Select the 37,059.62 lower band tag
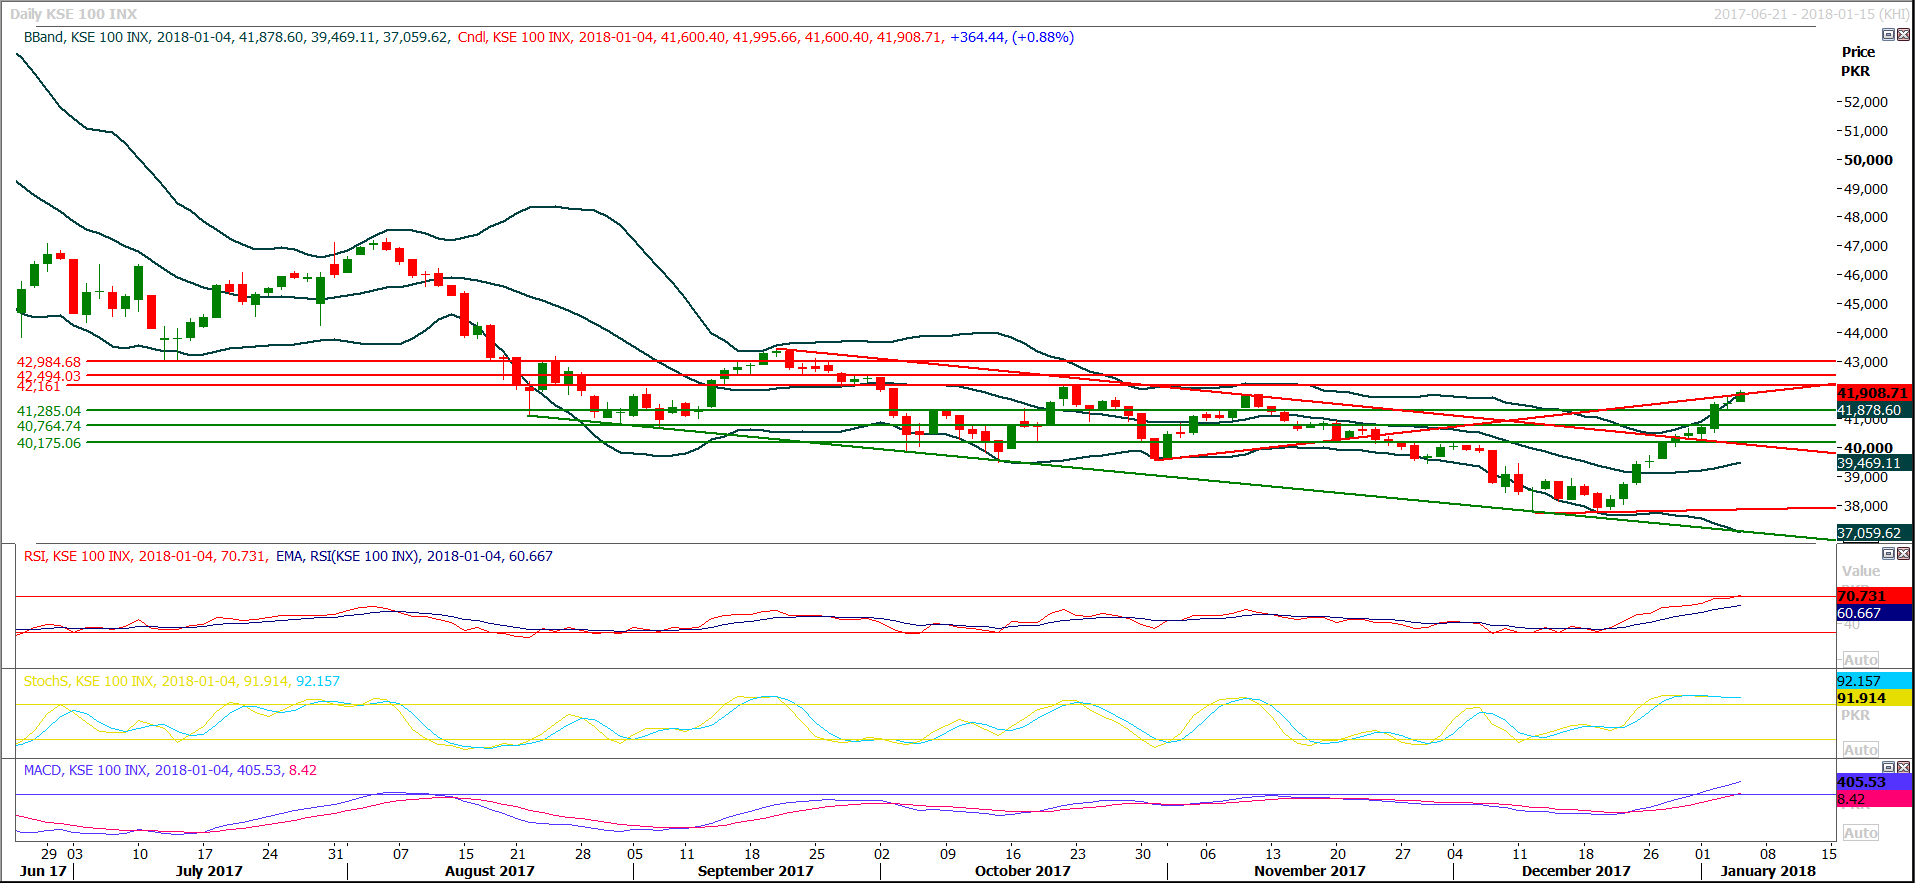Viewport: 1915px width, 883px height. (1873, 533)
